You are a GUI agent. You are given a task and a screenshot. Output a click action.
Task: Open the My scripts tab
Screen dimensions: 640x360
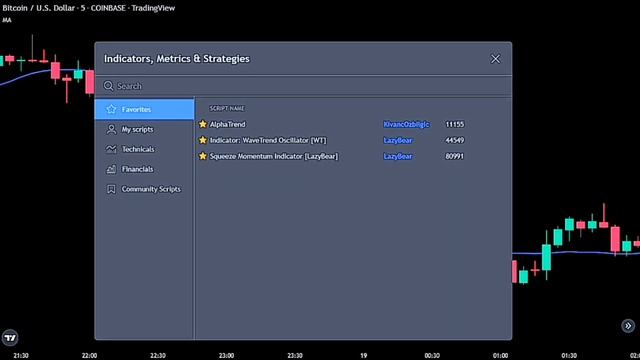pos(144,129)
